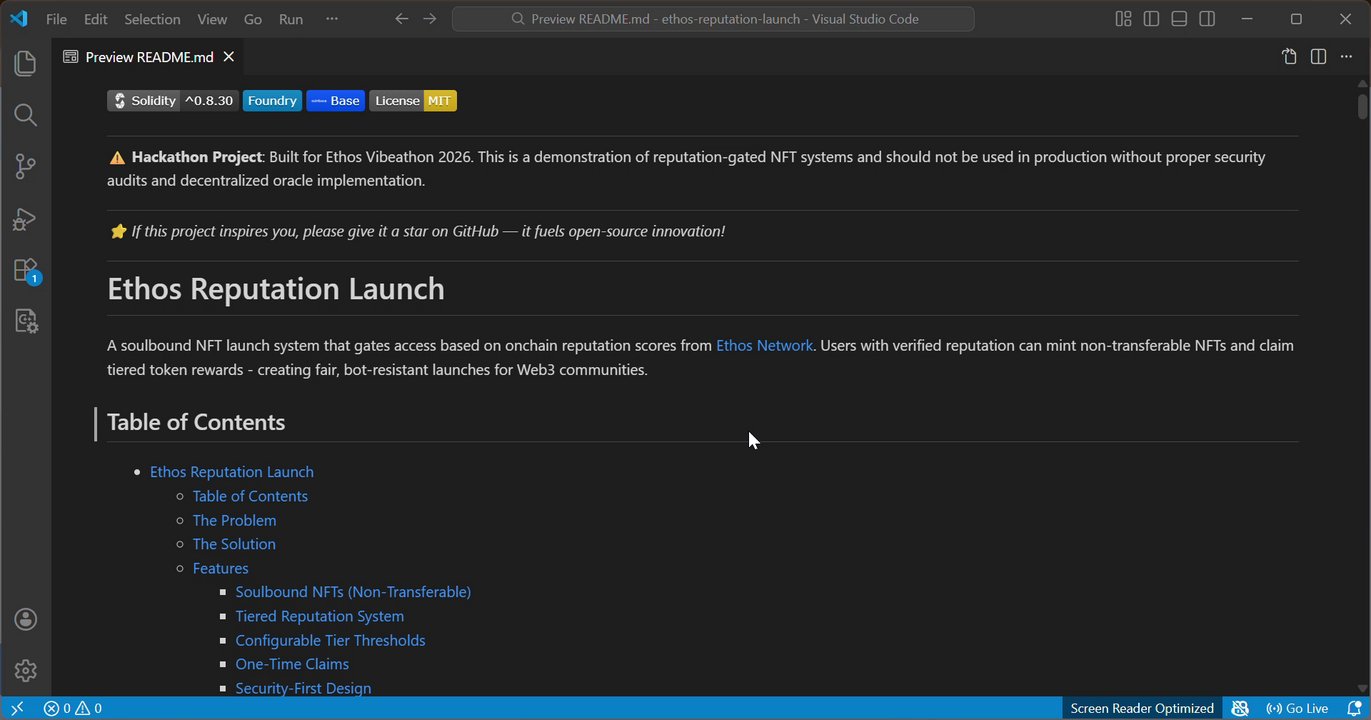Open the Go menu
The width and height of the screenshot is (1371, 720).
click(x=253, y=19)
